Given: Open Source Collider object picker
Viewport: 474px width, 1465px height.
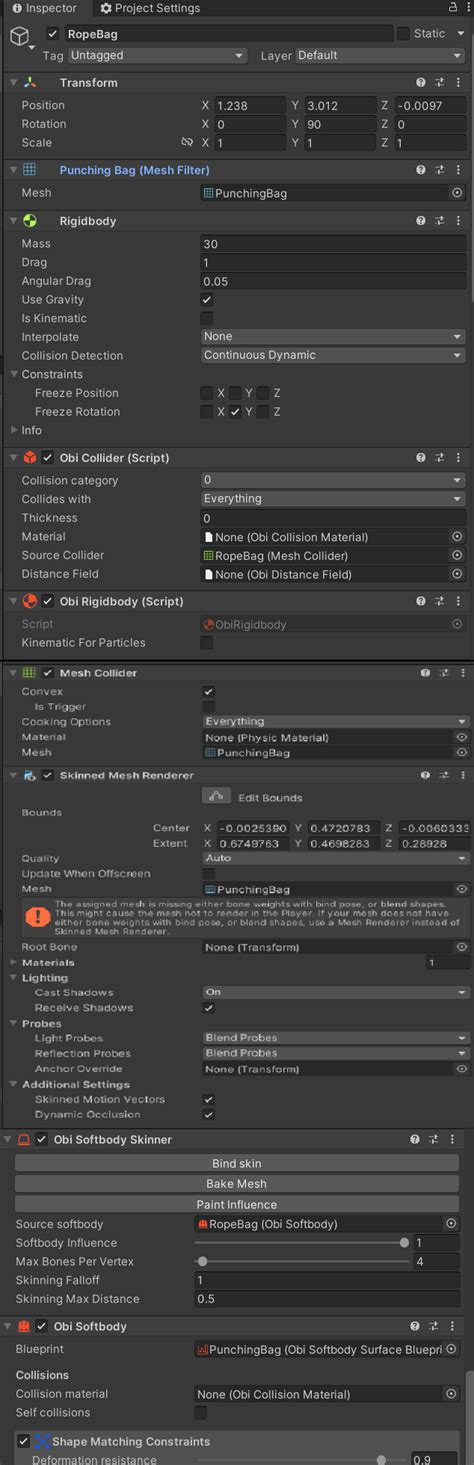Looking at the screenshot, I should pos(457,556).
